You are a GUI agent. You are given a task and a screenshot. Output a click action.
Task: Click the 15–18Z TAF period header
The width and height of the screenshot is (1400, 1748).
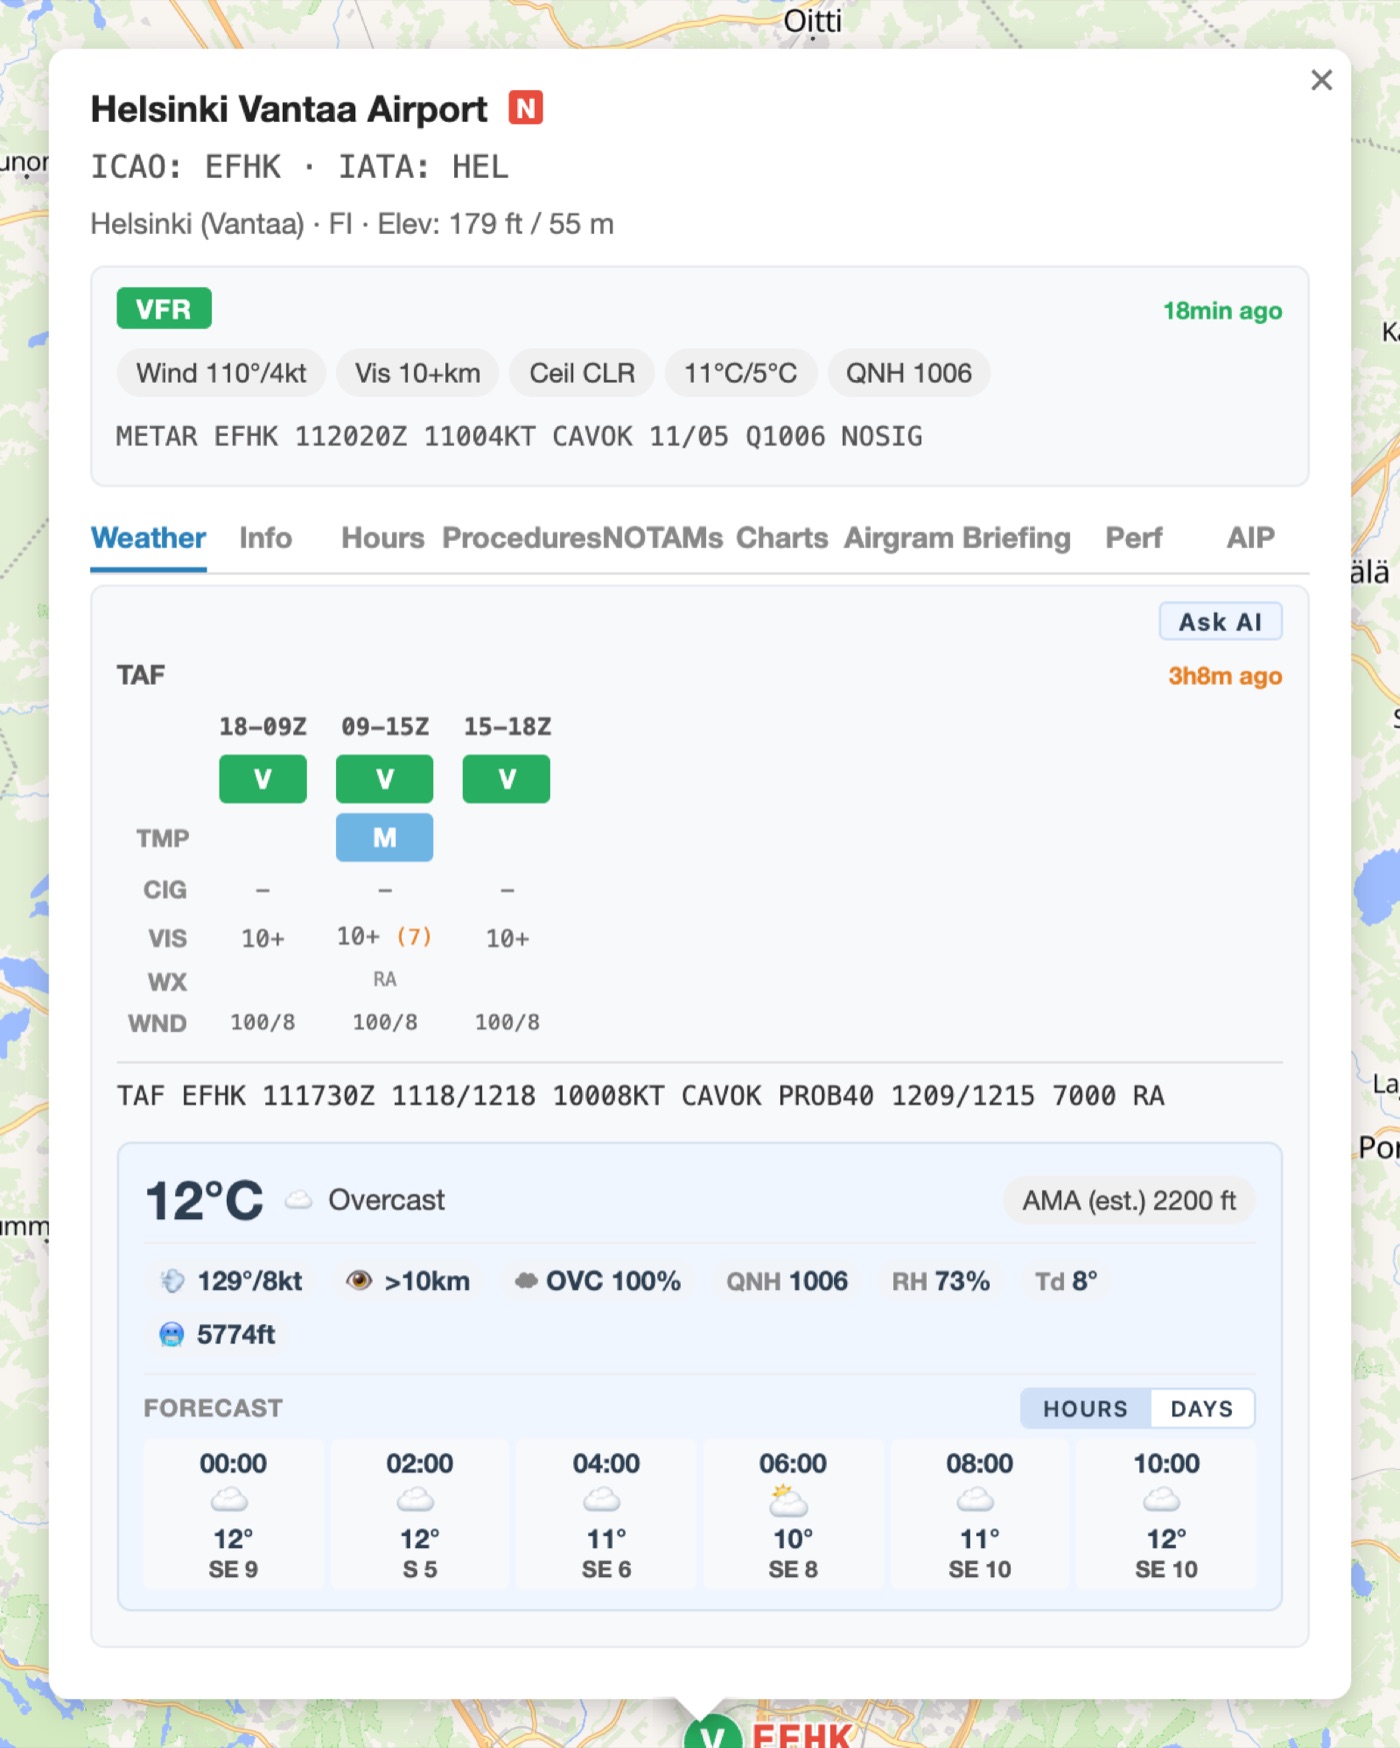pos(507,727)
